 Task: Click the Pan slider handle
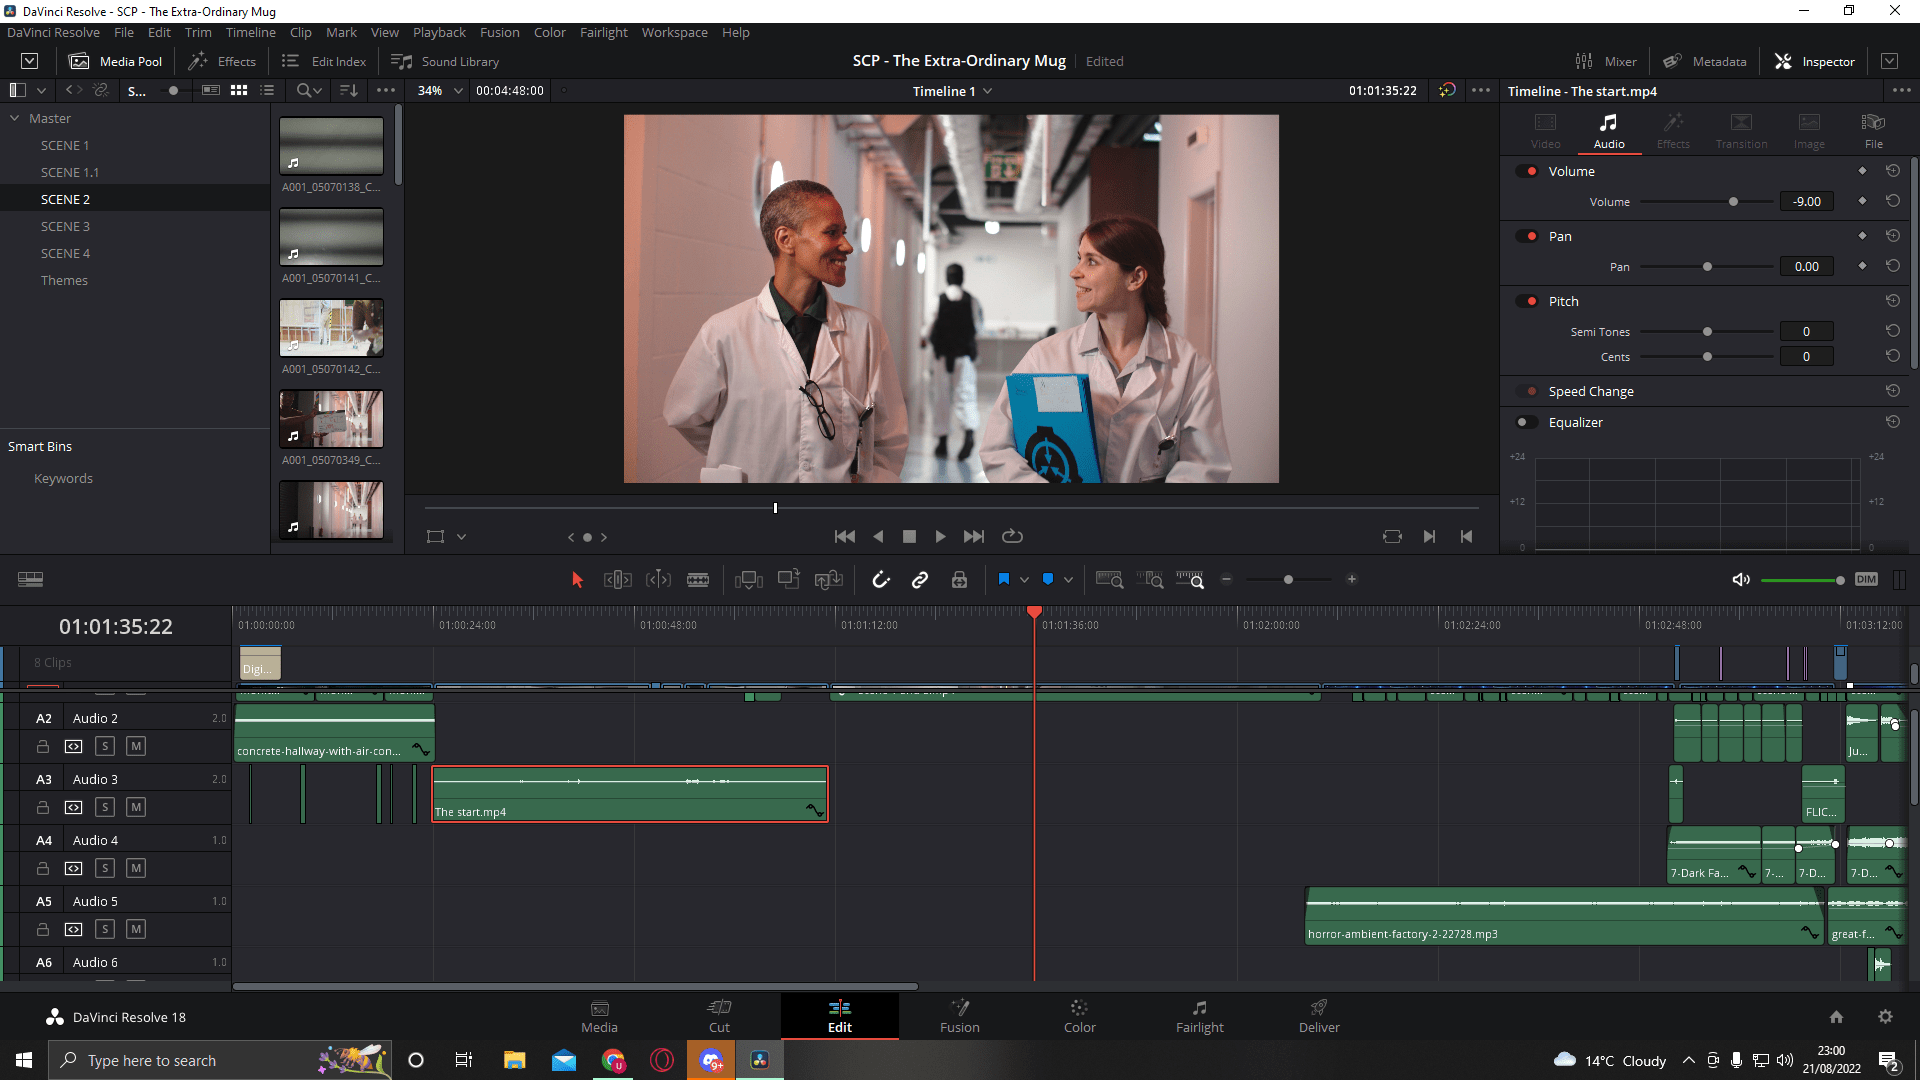coord(1707,267)
